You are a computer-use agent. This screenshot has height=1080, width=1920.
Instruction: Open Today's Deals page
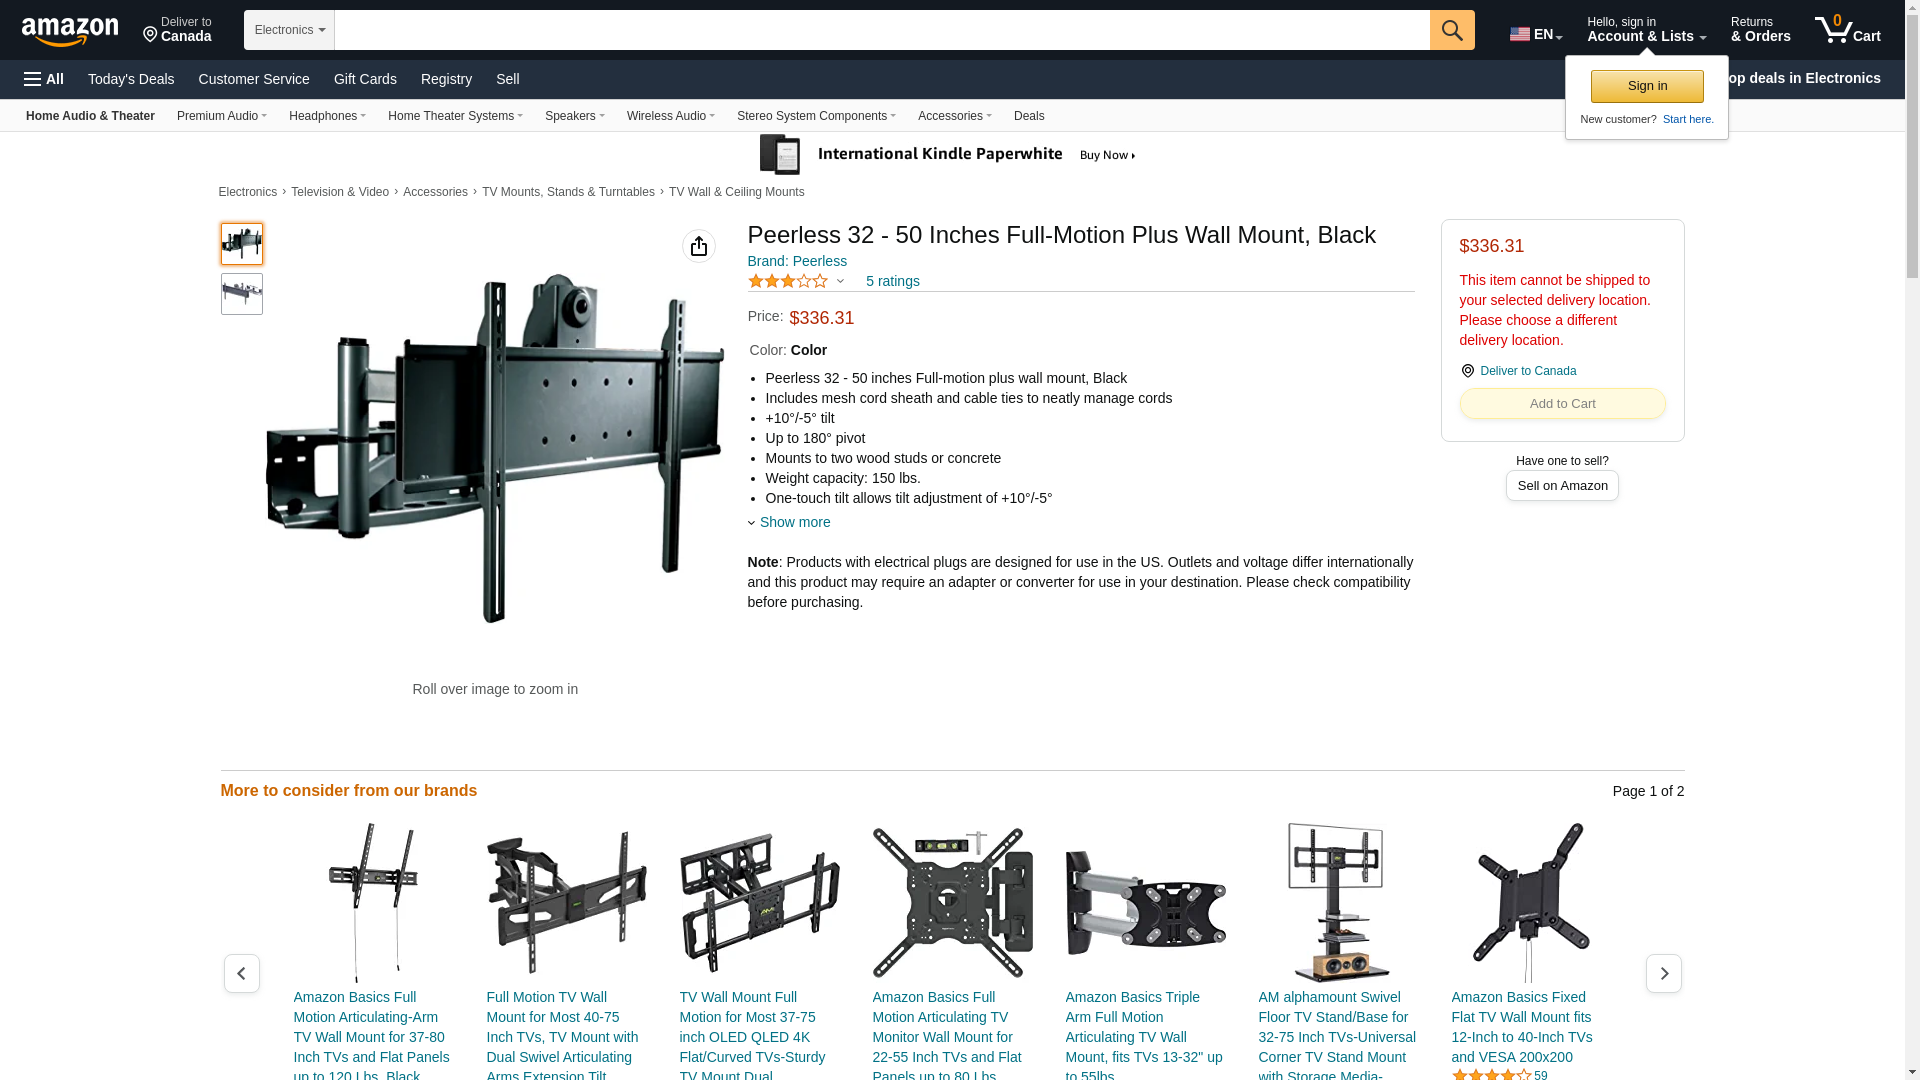coord(131,79)
